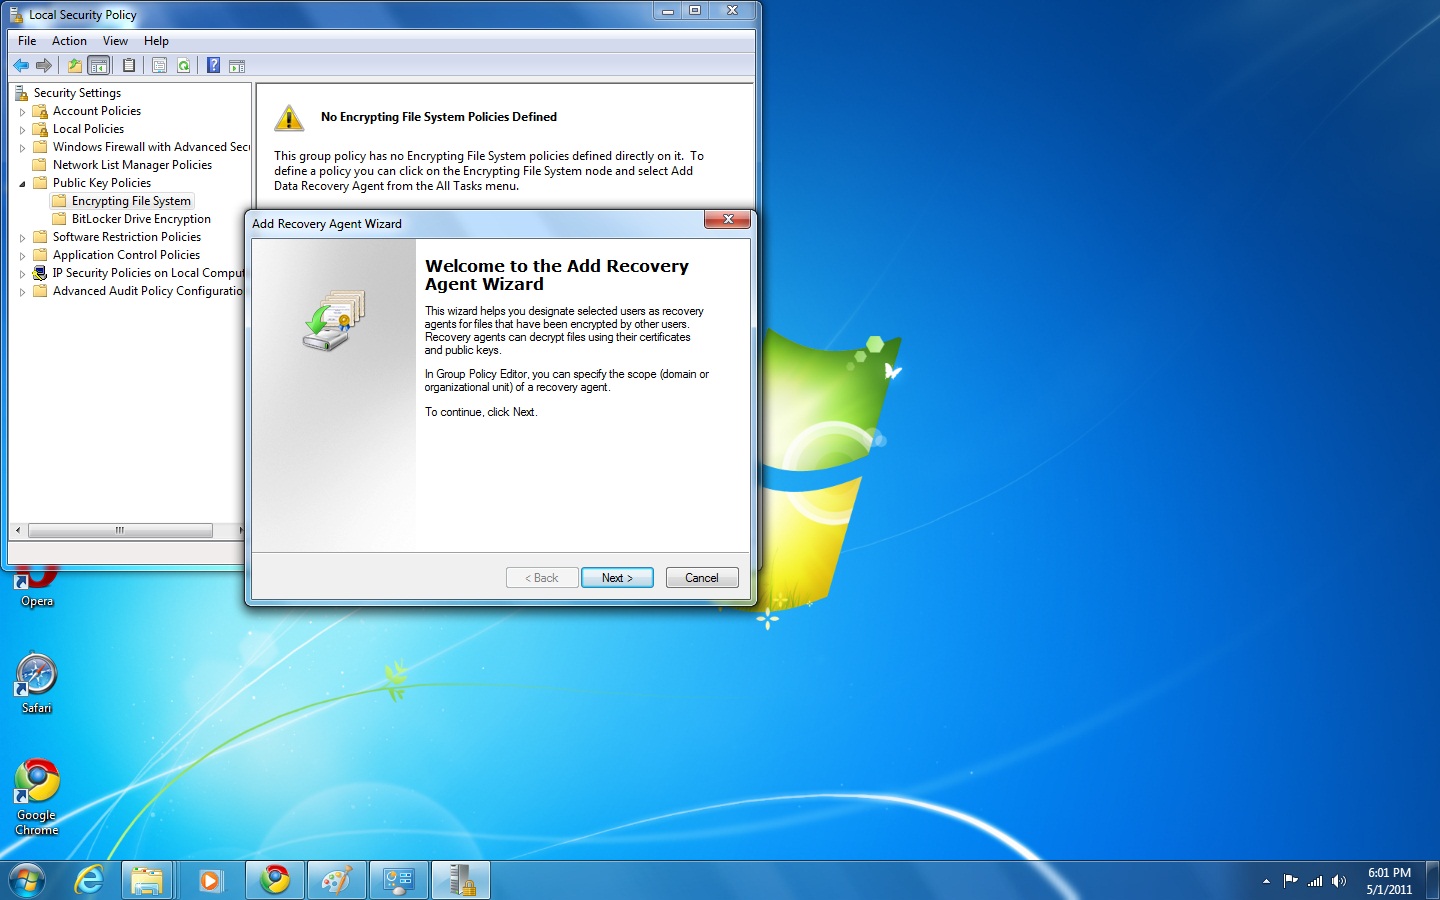Show hidden tray icons arrow
This screenshot has height=900, width=1440.
[1266, 881]
